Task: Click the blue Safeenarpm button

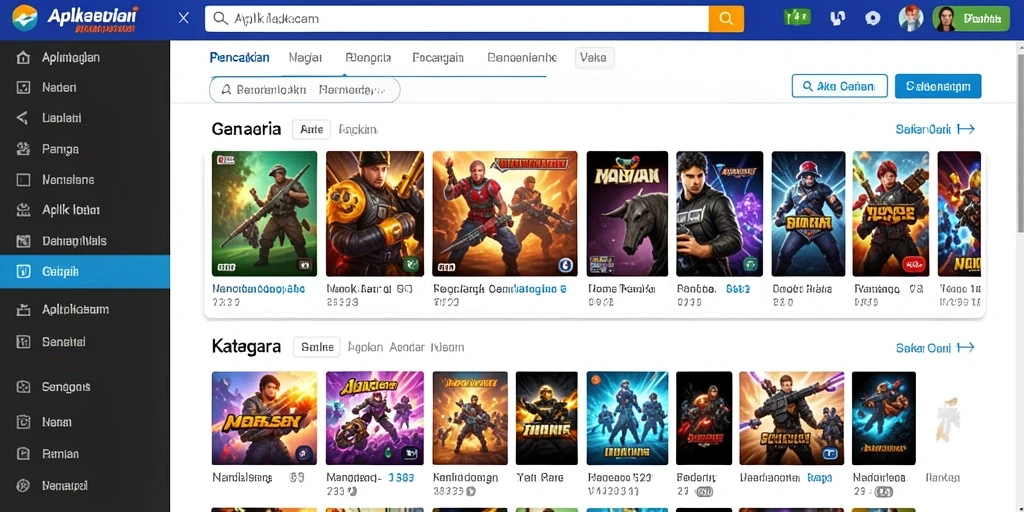Action: pos(938,86)
